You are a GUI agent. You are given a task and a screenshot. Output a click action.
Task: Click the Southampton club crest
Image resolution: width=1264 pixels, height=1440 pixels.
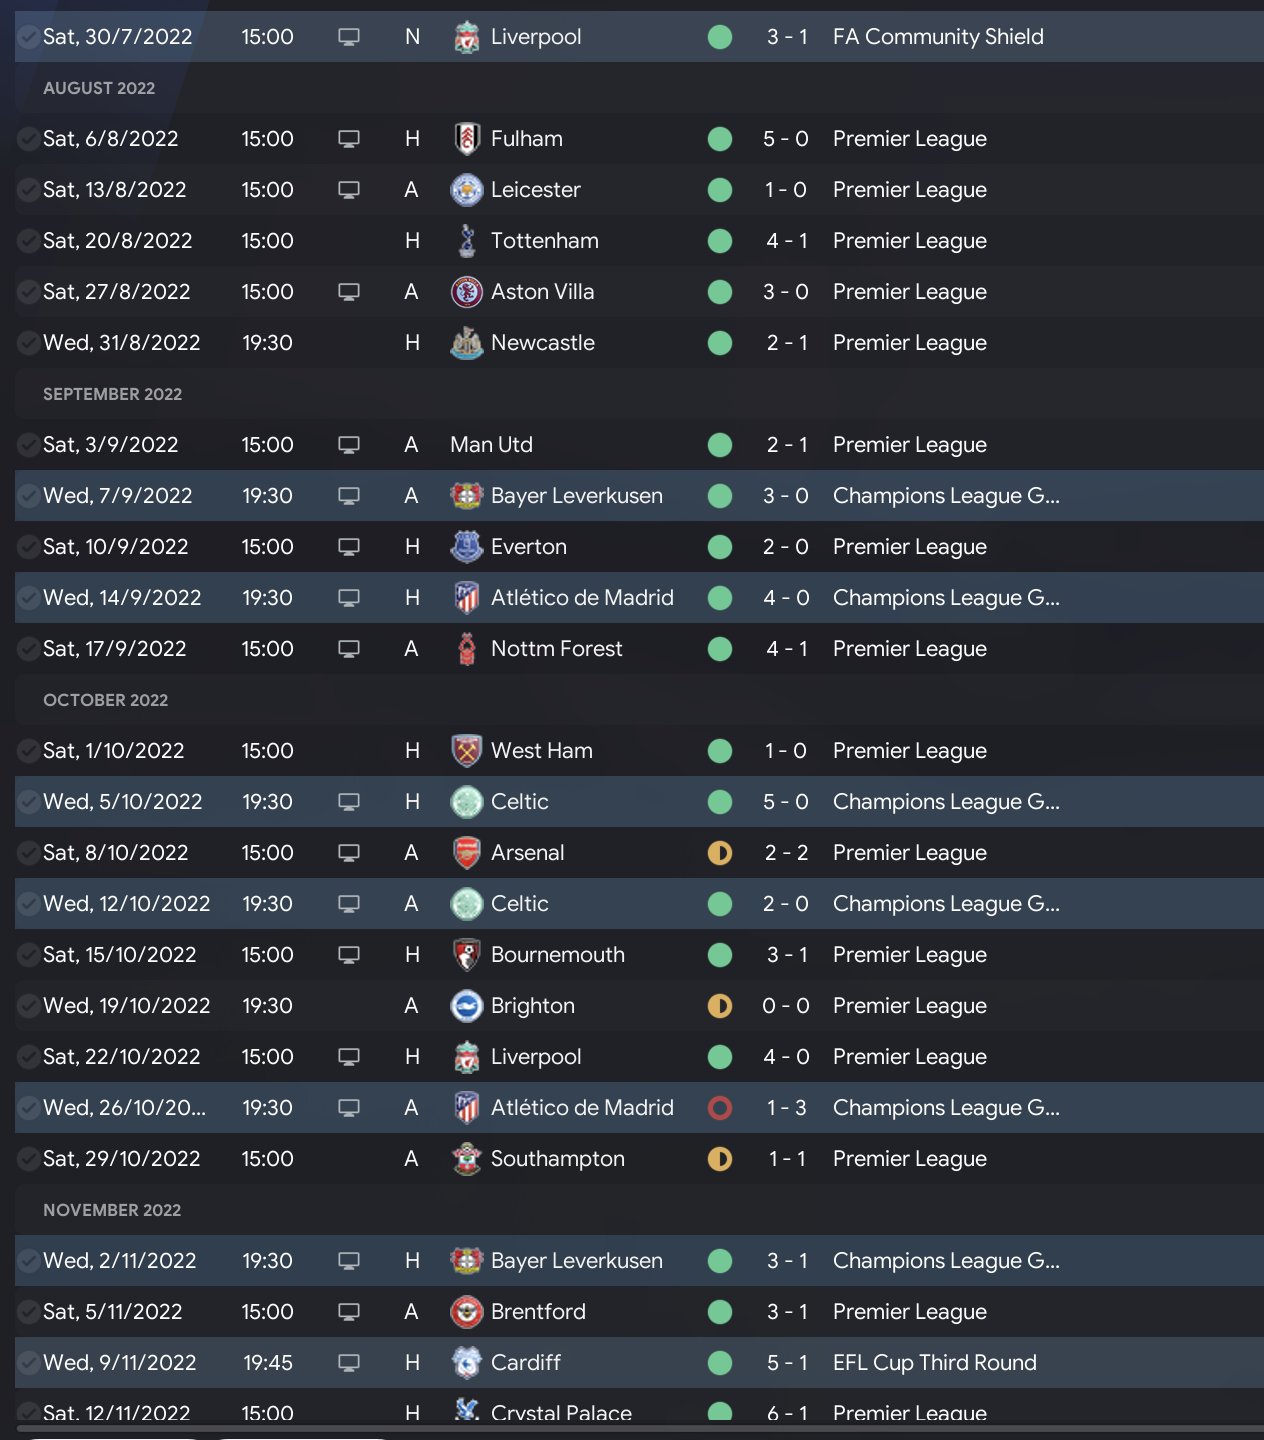tap(466, 1159)
